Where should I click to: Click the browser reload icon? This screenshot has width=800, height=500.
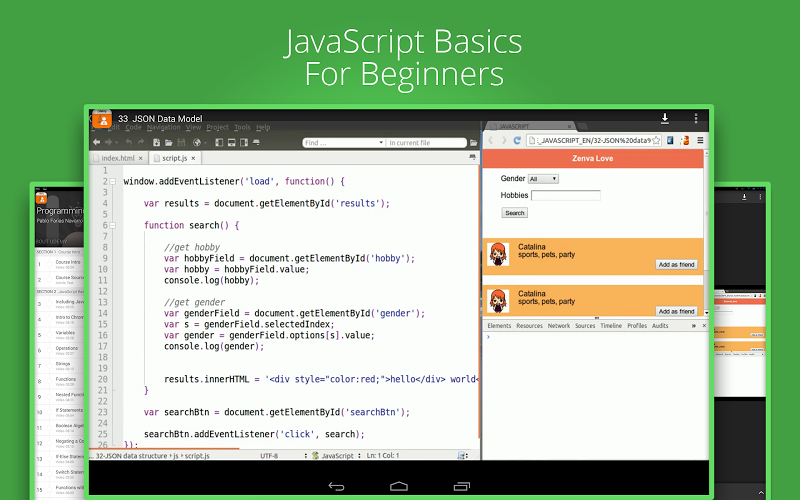(x=517, y=141)
